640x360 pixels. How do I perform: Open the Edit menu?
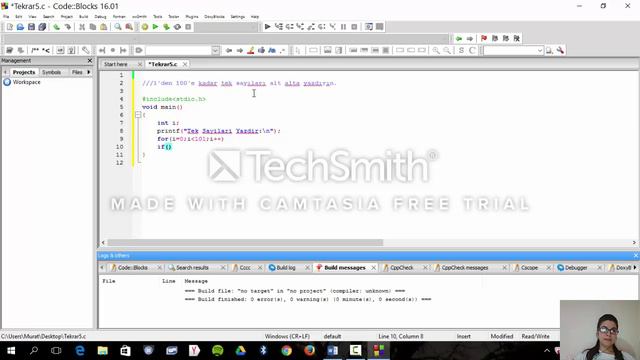19,17
